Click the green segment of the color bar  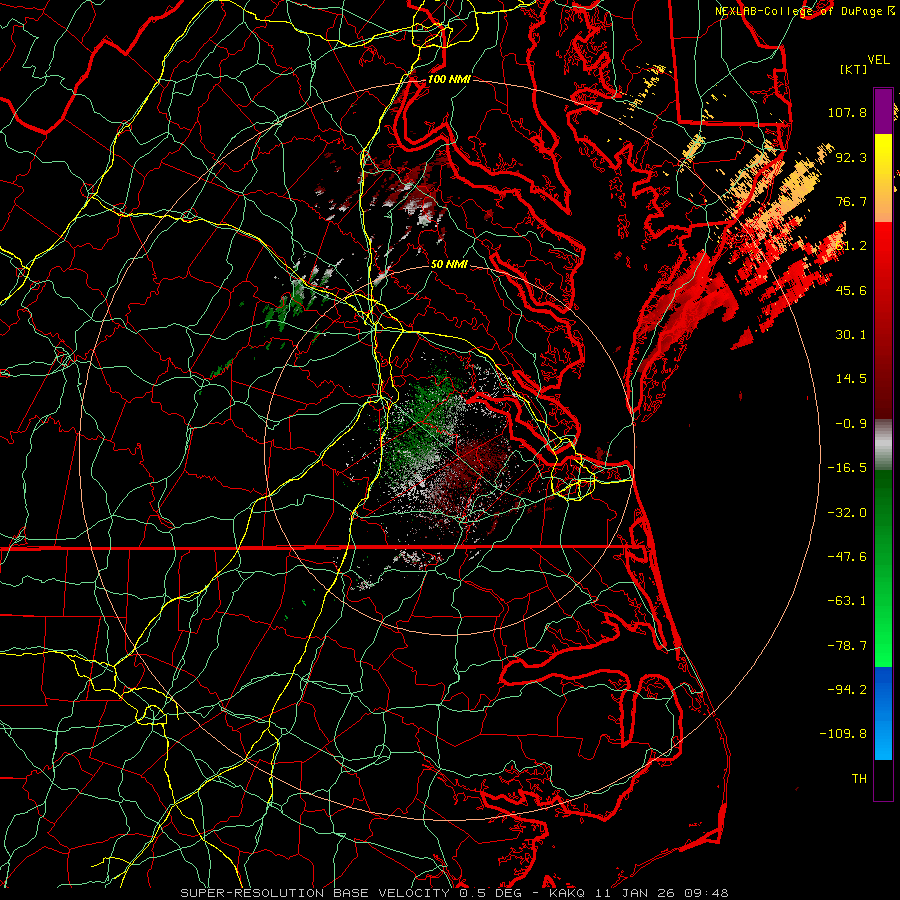point(883,568)
